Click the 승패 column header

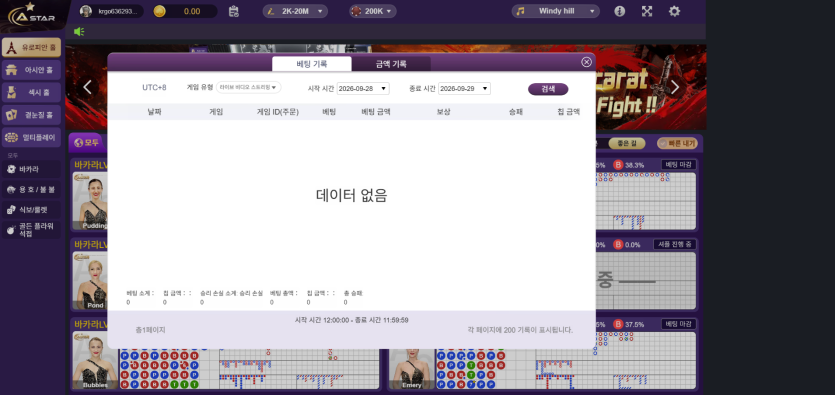point(515,112)
